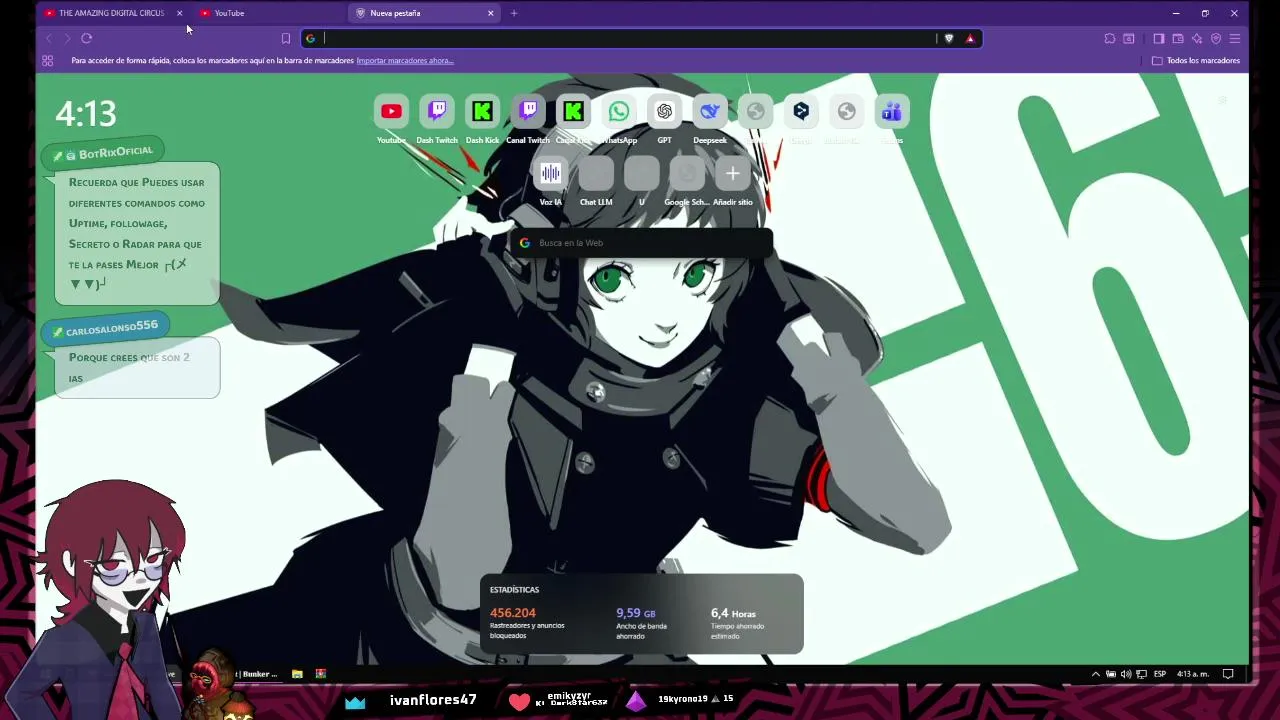Open the Voz IA shortcut
The width and height of the screenshot is (1280, 720).
point(550,174)
